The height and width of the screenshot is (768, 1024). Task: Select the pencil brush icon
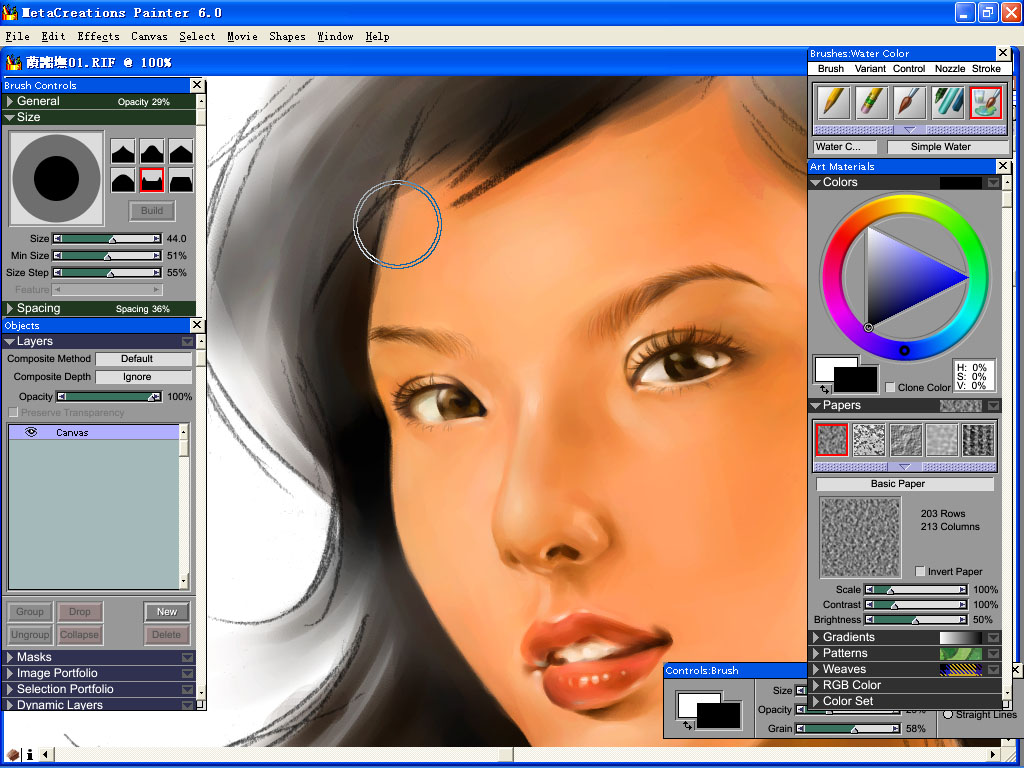(834, 103)
